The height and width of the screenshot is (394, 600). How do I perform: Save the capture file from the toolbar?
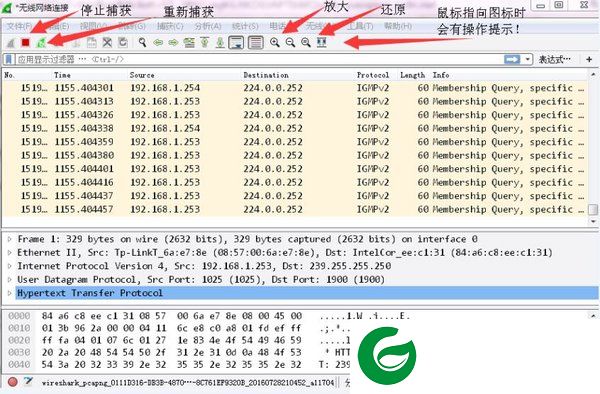92,42
